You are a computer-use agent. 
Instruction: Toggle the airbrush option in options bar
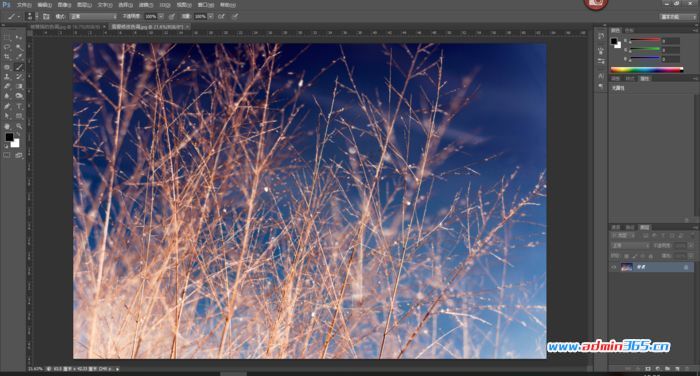(x=221, y=17)
